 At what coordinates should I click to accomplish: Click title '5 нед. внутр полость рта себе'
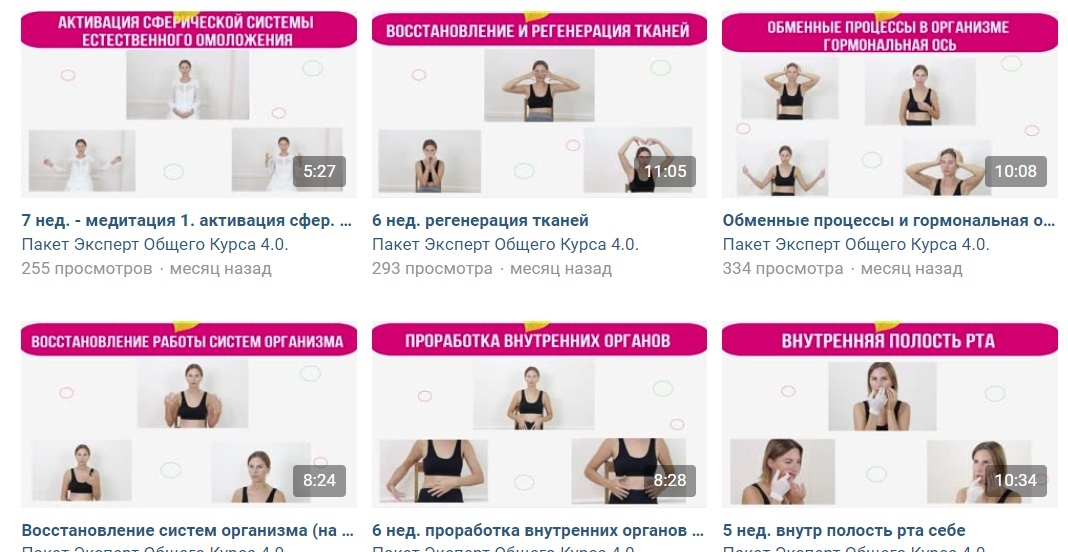844,530
